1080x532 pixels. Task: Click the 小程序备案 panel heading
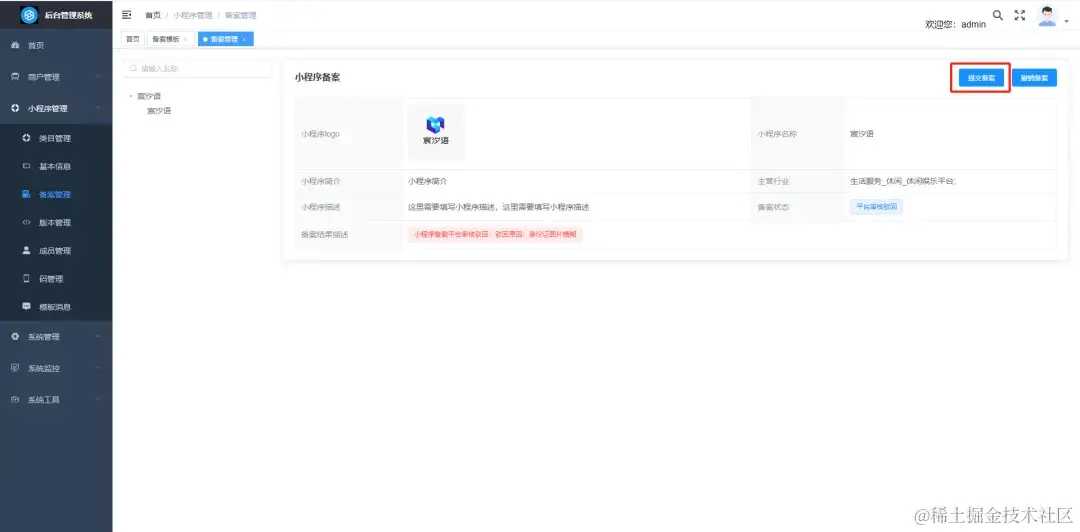(318, 78)
